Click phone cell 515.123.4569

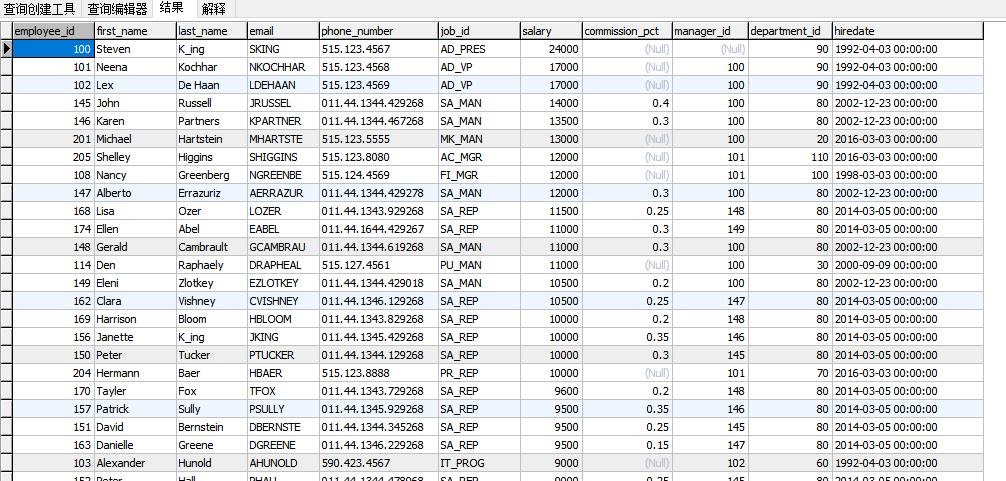pyautogui.click(x=379, y=85)
